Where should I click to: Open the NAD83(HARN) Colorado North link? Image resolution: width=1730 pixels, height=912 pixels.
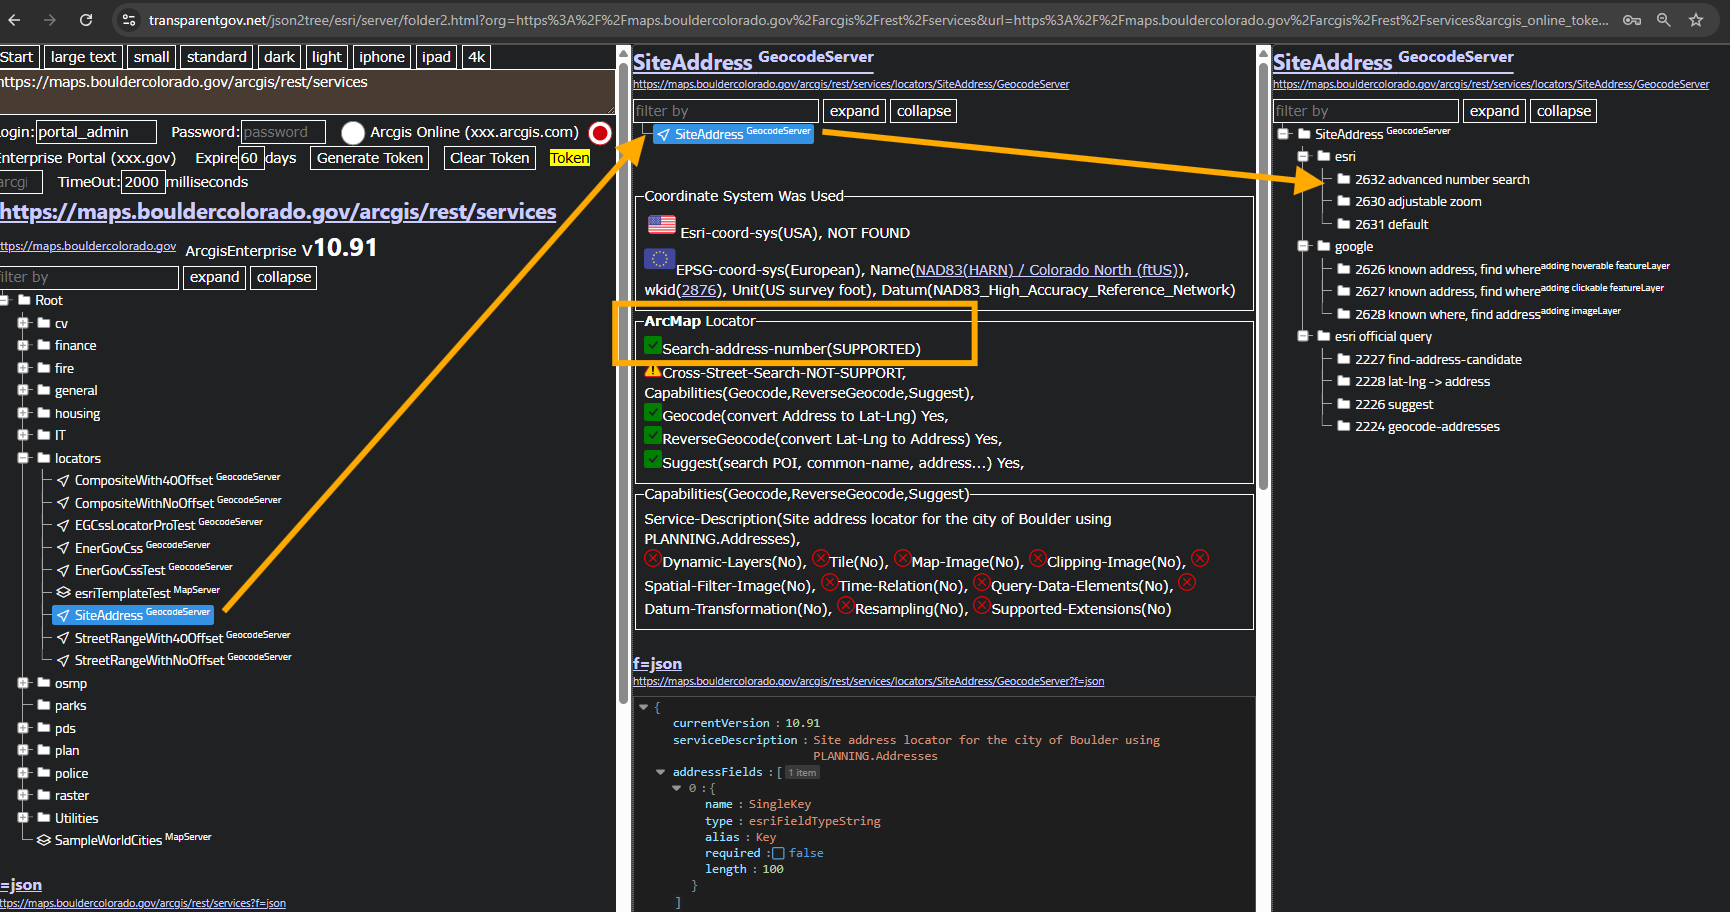(x=1047, y=270)
